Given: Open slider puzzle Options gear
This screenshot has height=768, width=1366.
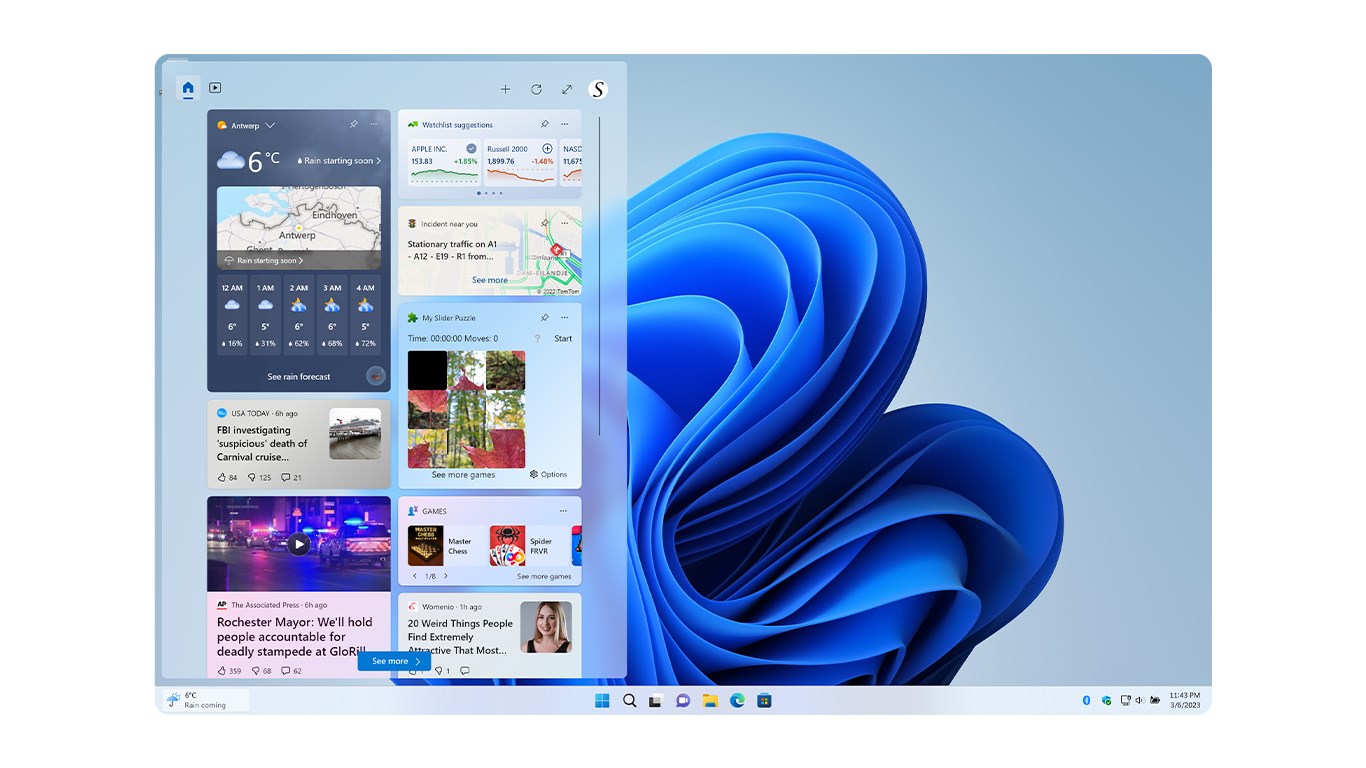Looking at the screenshot, I should click(x=548, y=475).
